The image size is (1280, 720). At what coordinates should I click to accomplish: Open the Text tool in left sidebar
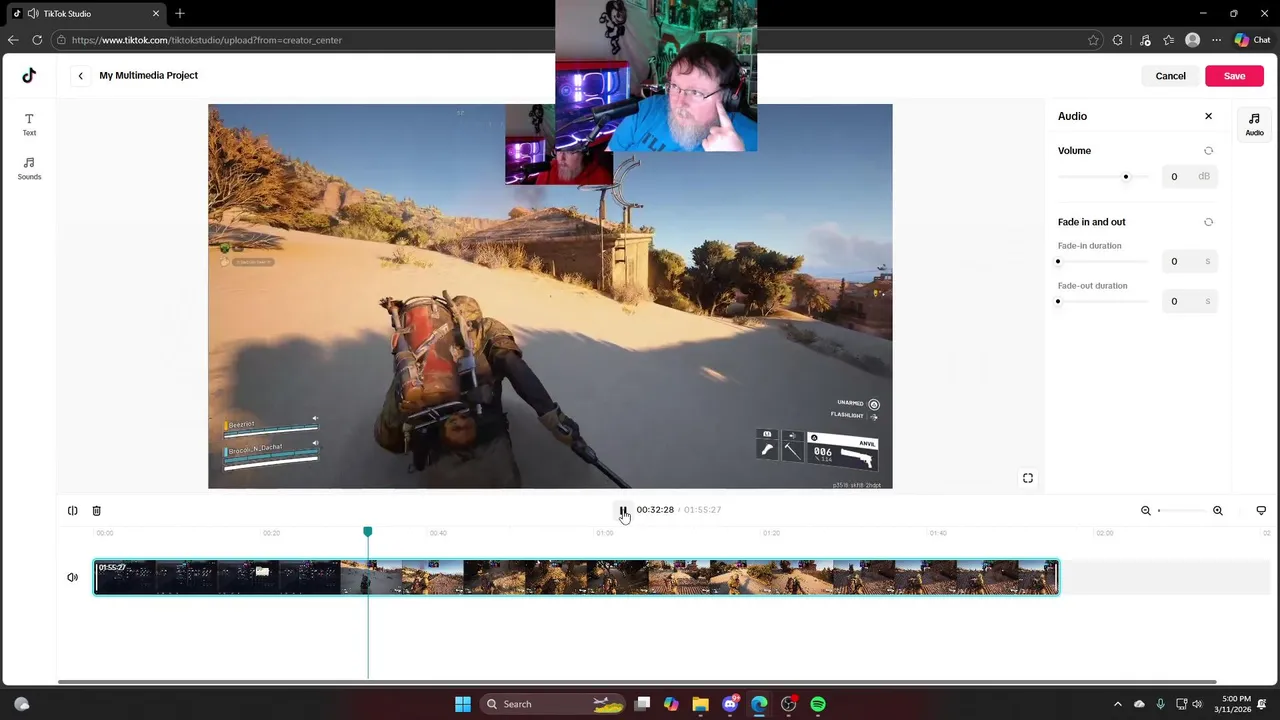click(29, 124)
